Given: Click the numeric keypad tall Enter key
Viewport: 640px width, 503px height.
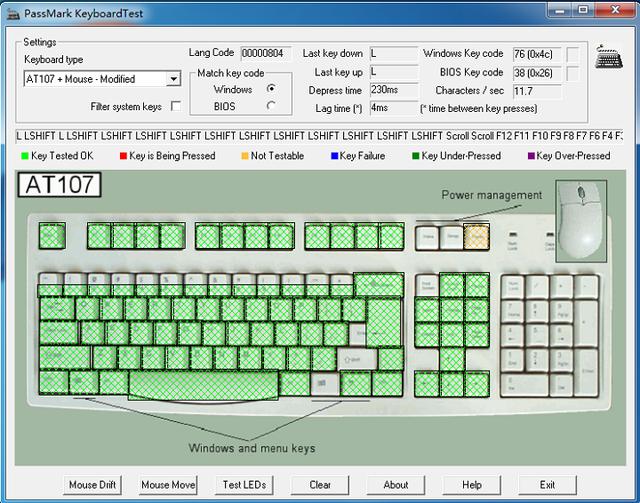Looking at the screenshot, I should 587,372.
